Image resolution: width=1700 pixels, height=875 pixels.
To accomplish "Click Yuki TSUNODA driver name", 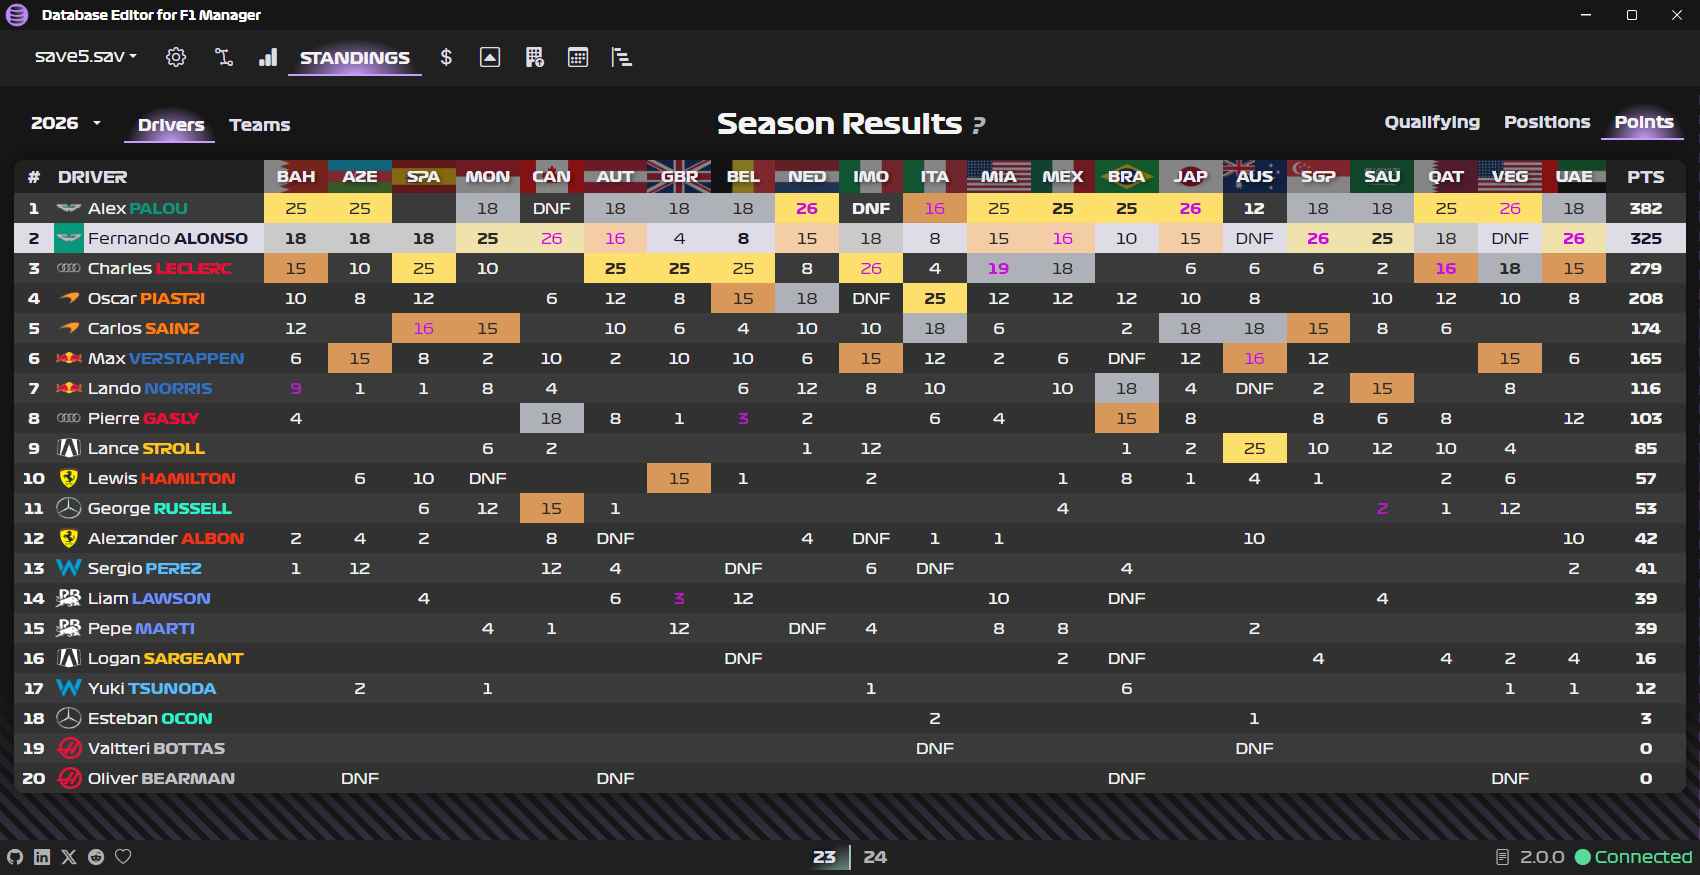I will [152, 688].
